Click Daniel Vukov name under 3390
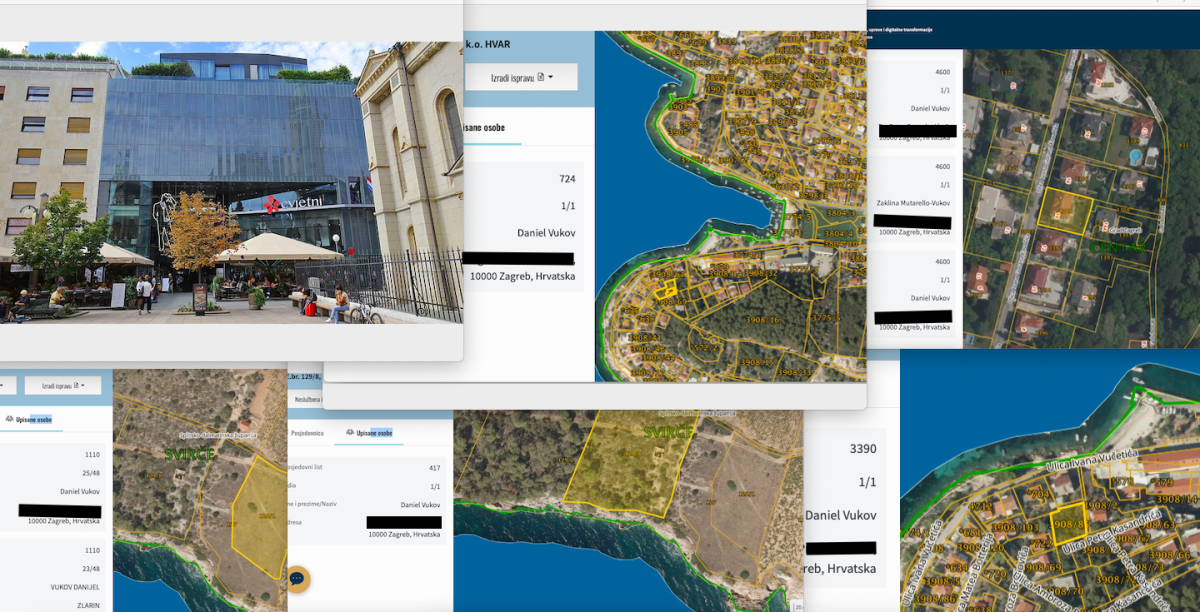The width and height of the screenshot is (1200, 612). pyautogui.click(x=841, y=515)
